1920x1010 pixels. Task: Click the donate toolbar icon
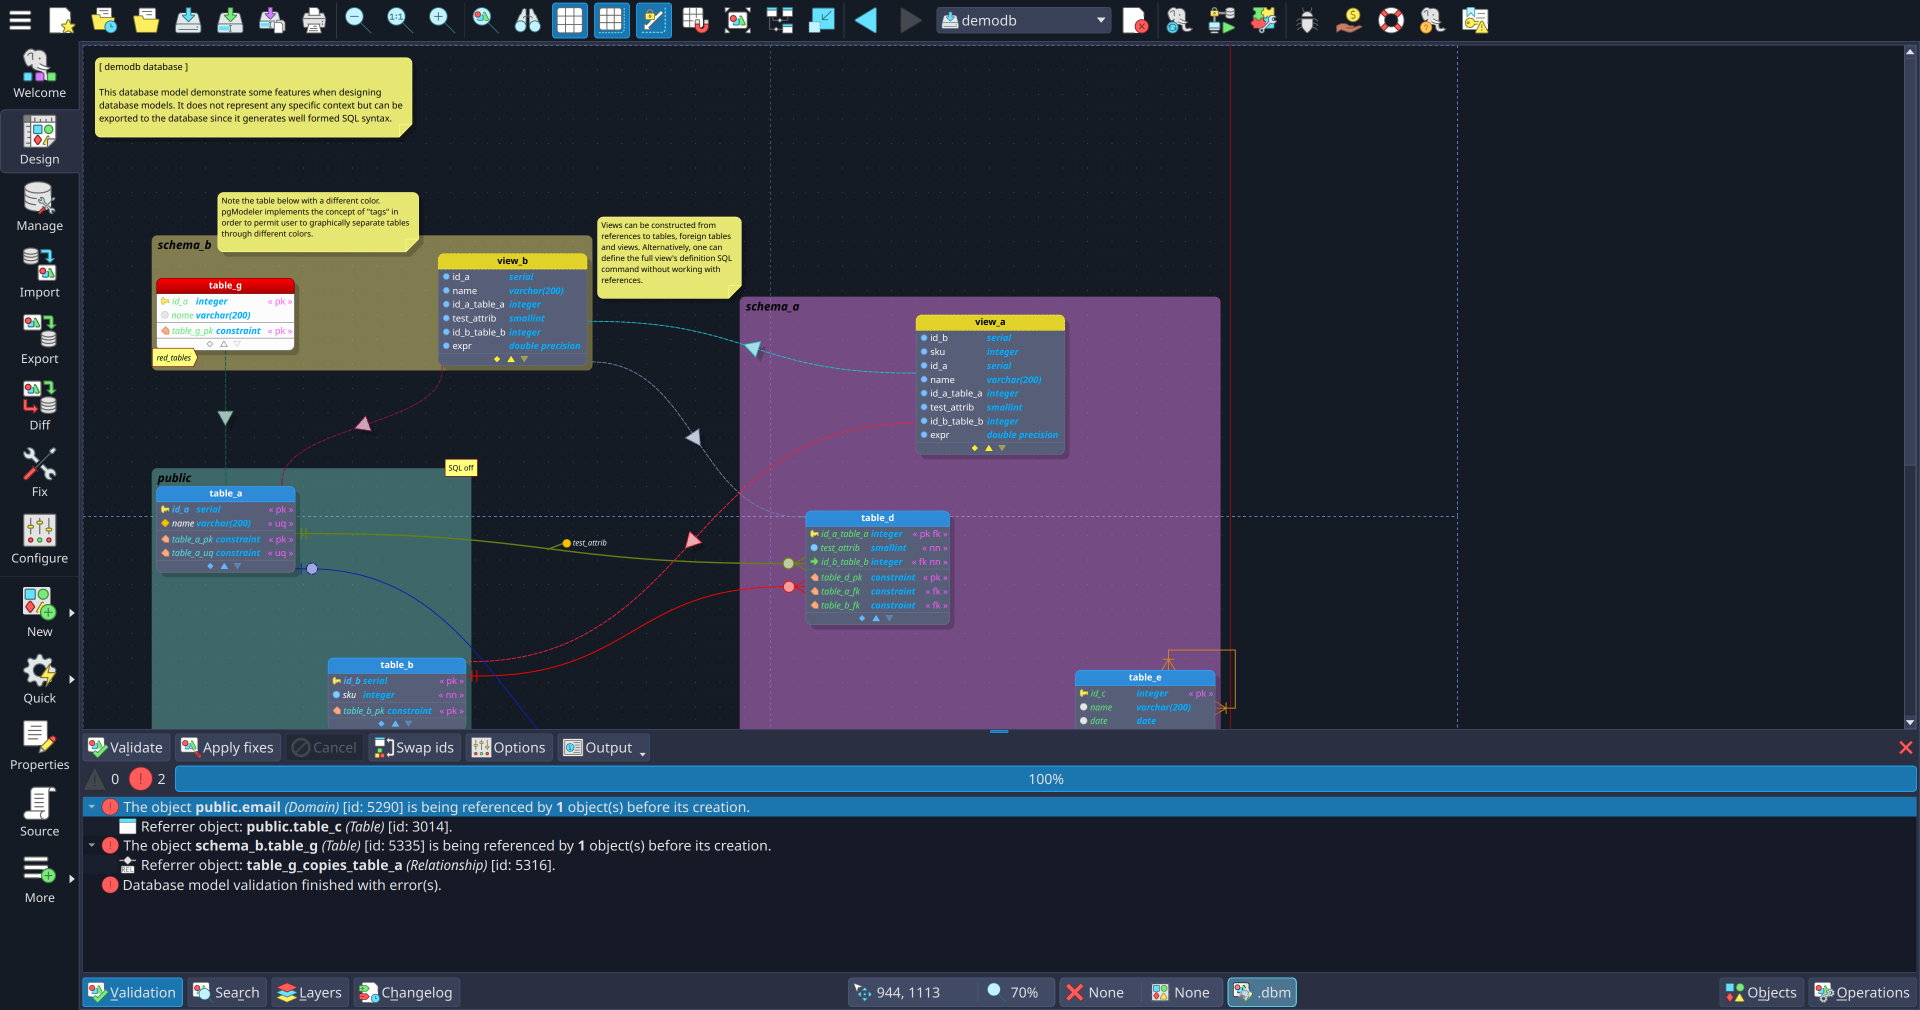pyautogui.click(x=1349, y=20)
